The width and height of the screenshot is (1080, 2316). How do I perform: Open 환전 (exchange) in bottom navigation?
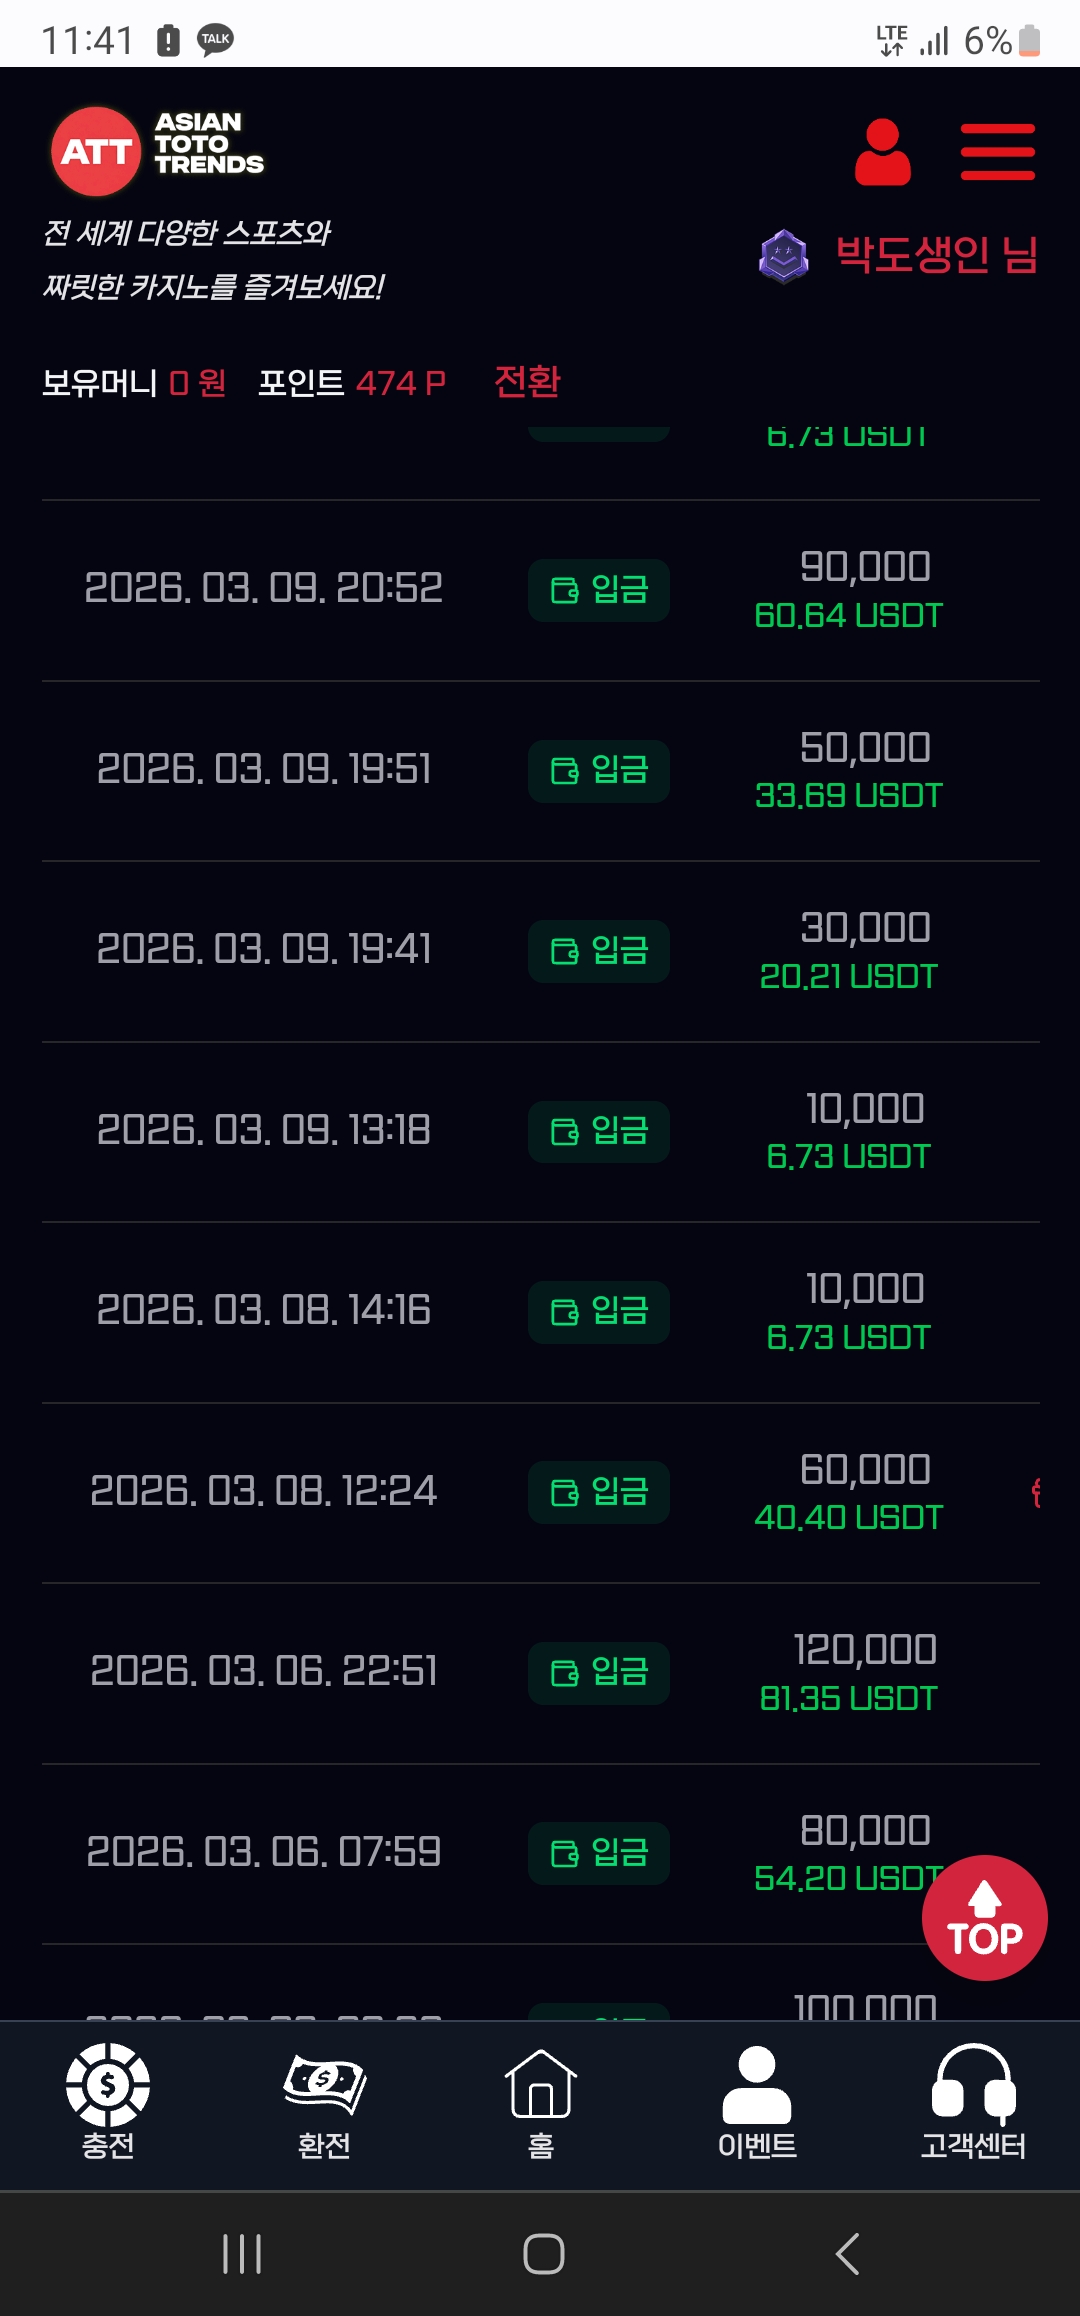coord(324,2100)
